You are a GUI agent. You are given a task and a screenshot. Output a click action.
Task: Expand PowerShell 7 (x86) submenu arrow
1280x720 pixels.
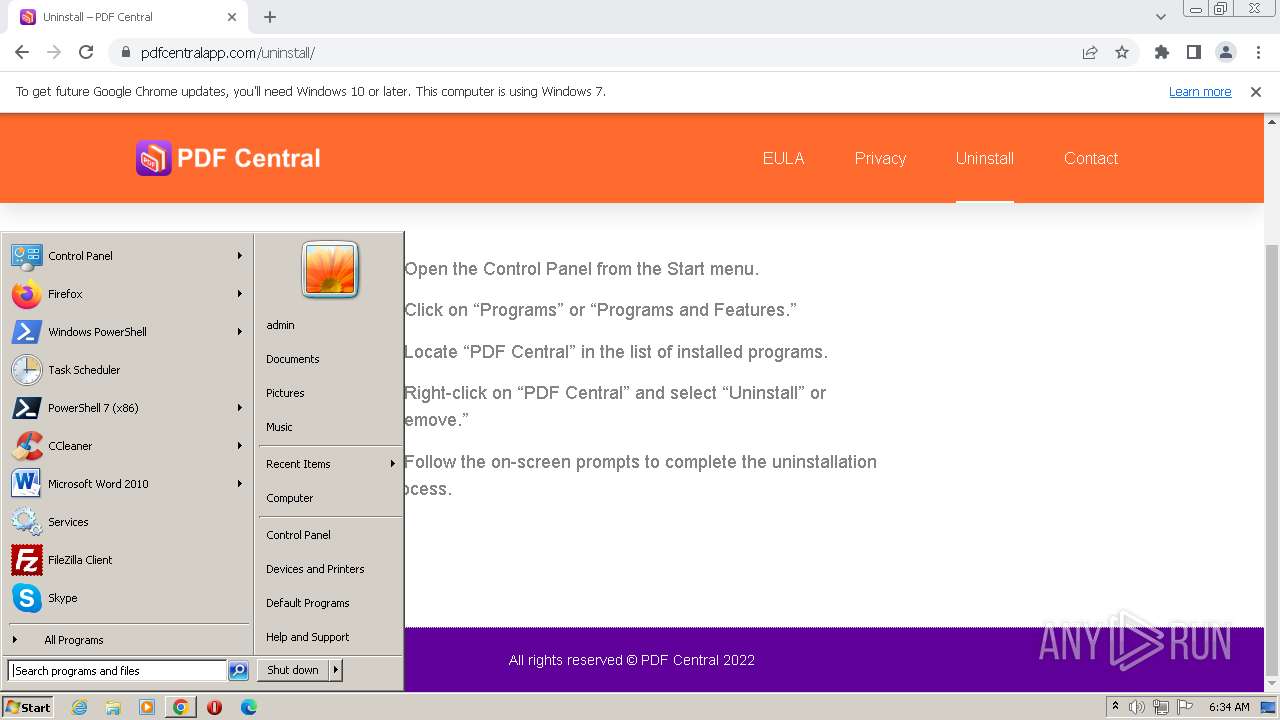(240, 408)
